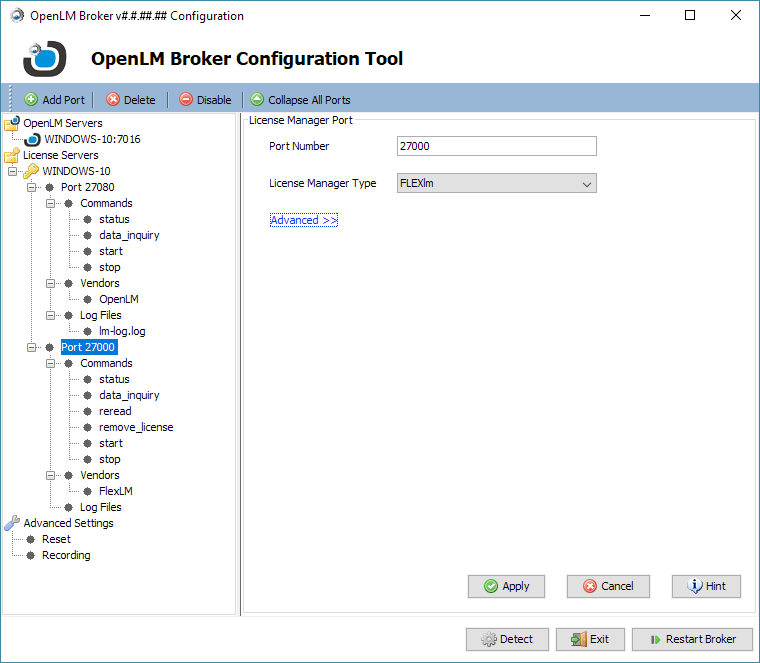Collapse the Port 27080 tree node
Viewport: 760px width, 663px height.
tap(31, 187)
